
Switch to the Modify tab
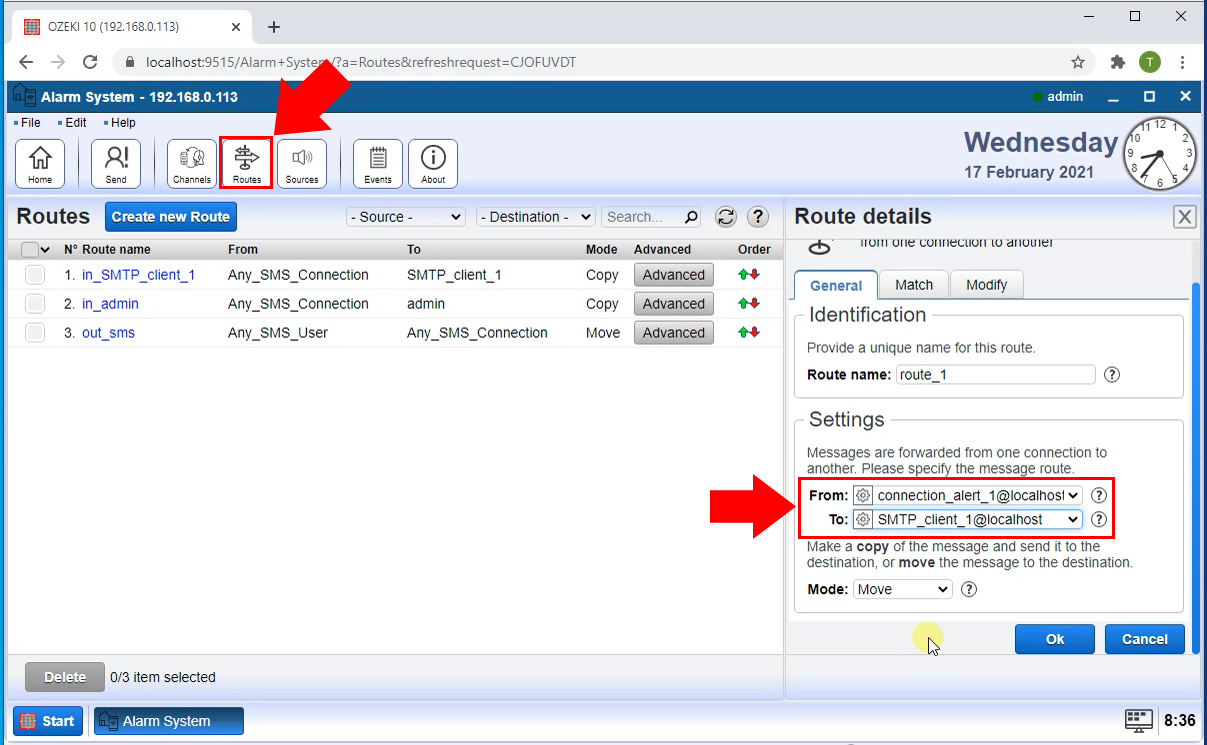click(987, 285)
